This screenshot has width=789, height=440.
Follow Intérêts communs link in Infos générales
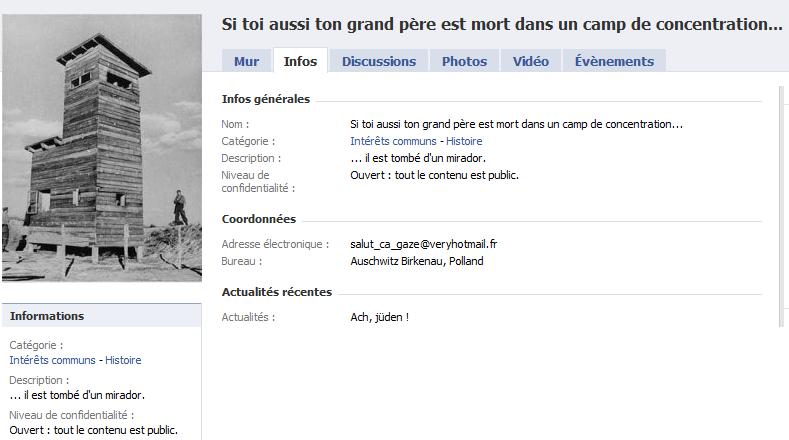point(393,141)
